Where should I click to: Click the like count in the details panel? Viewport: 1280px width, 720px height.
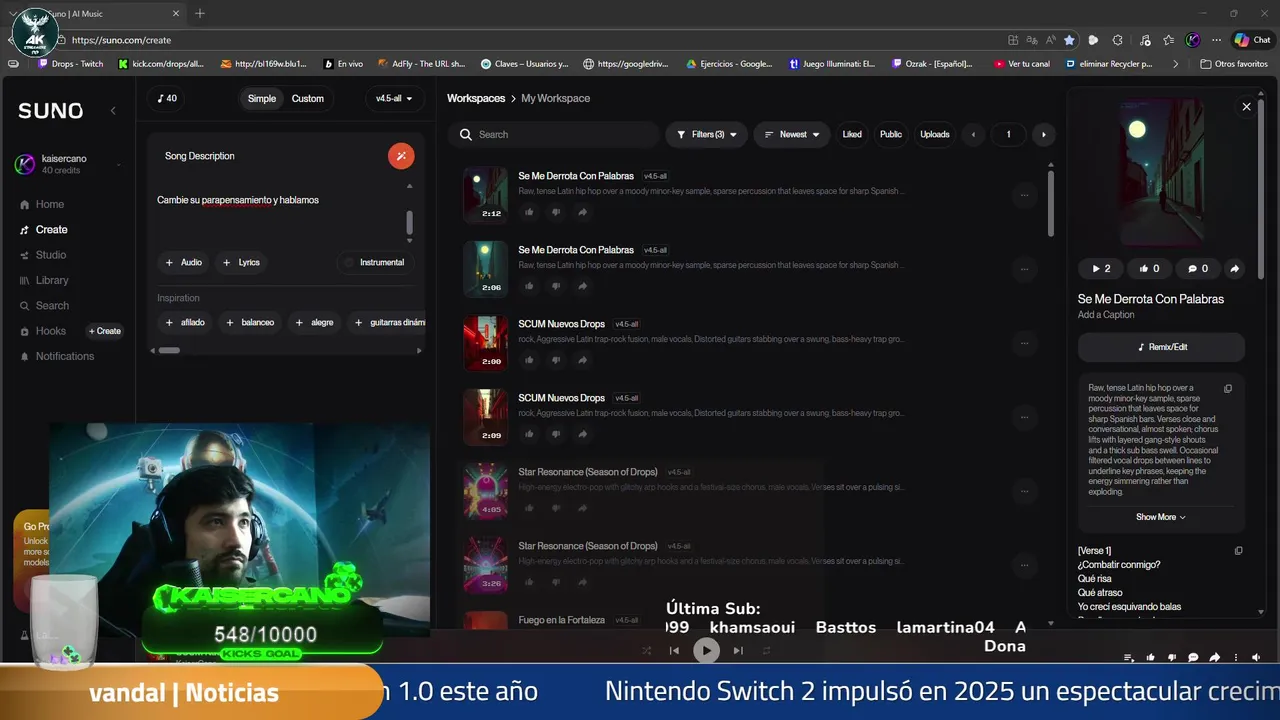(x=1149, y=268)
